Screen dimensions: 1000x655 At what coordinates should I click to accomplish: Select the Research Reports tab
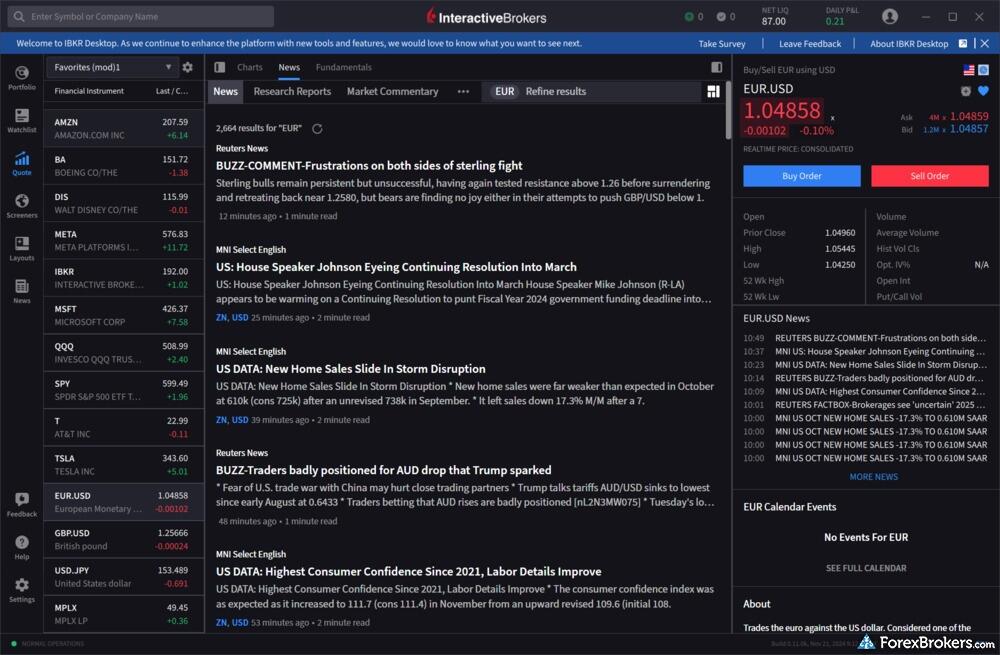coord(292,91)
